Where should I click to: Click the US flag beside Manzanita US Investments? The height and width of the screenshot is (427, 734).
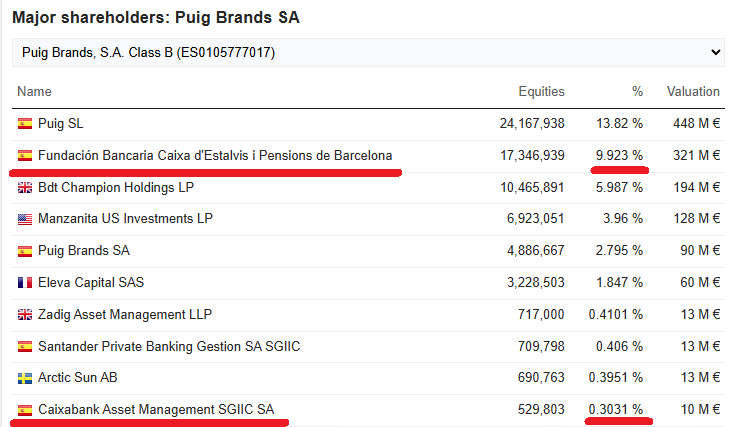click(25, 219)
